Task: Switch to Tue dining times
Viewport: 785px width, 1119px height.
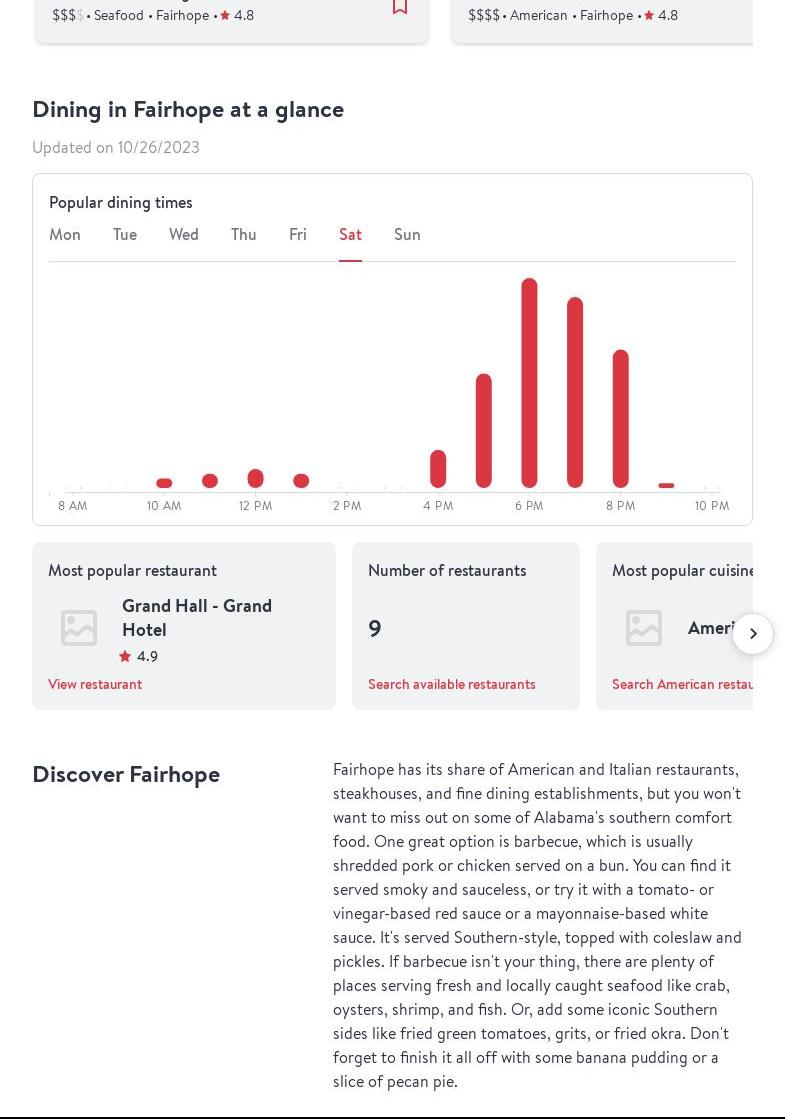Action: (125, 234)
